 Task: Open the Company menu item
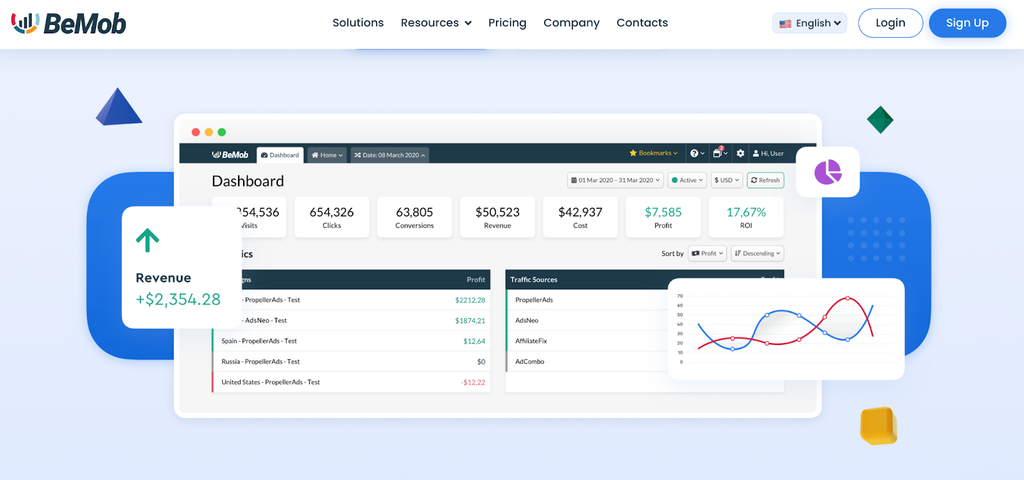(571, 23)
